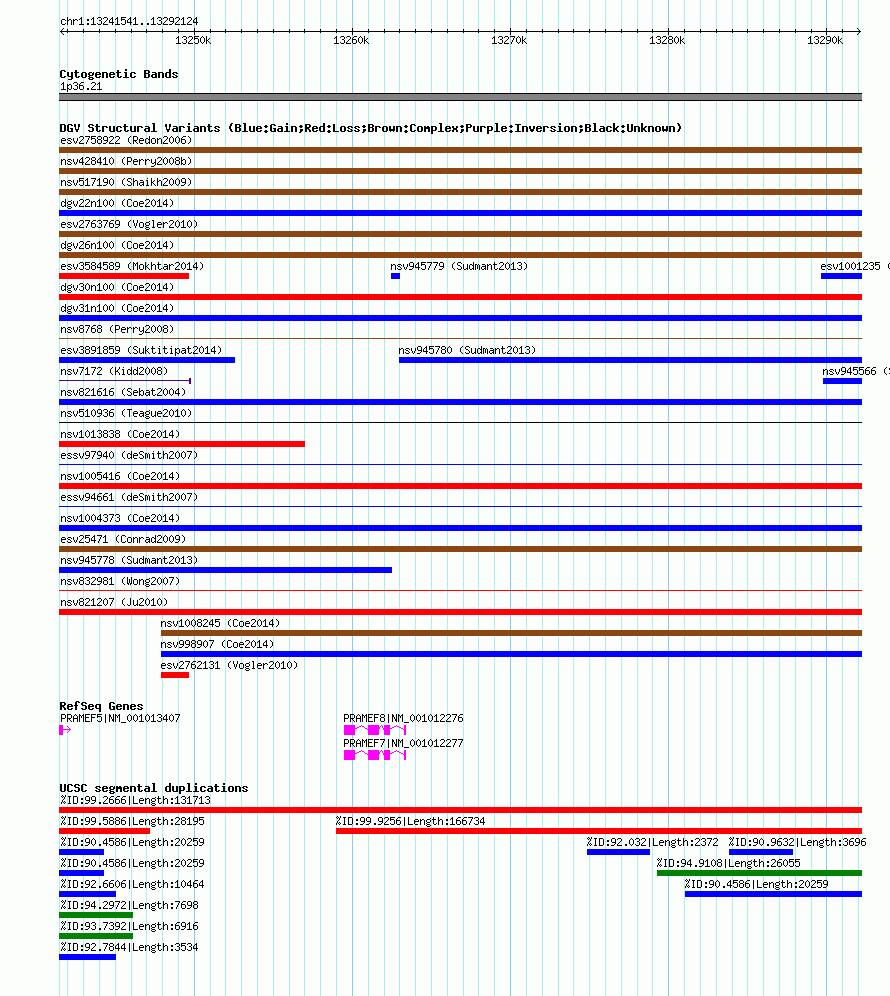Open the %ID:92.032|Length:2372 duplication
The width and height of the screenshot is (890, 996).
click(x=618, y=852)
